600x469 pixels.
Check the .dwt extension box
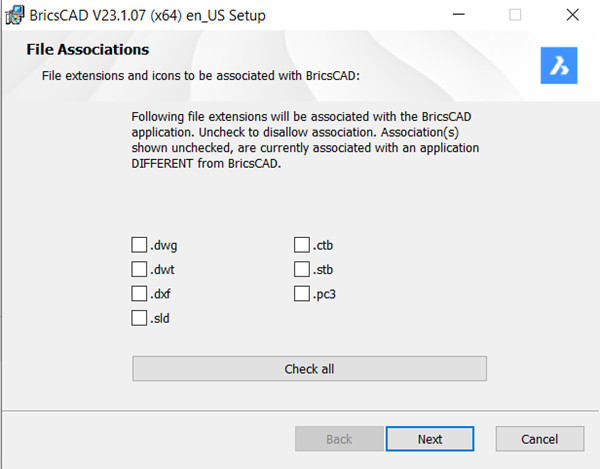pyautogui.click(x=139, y=269)
